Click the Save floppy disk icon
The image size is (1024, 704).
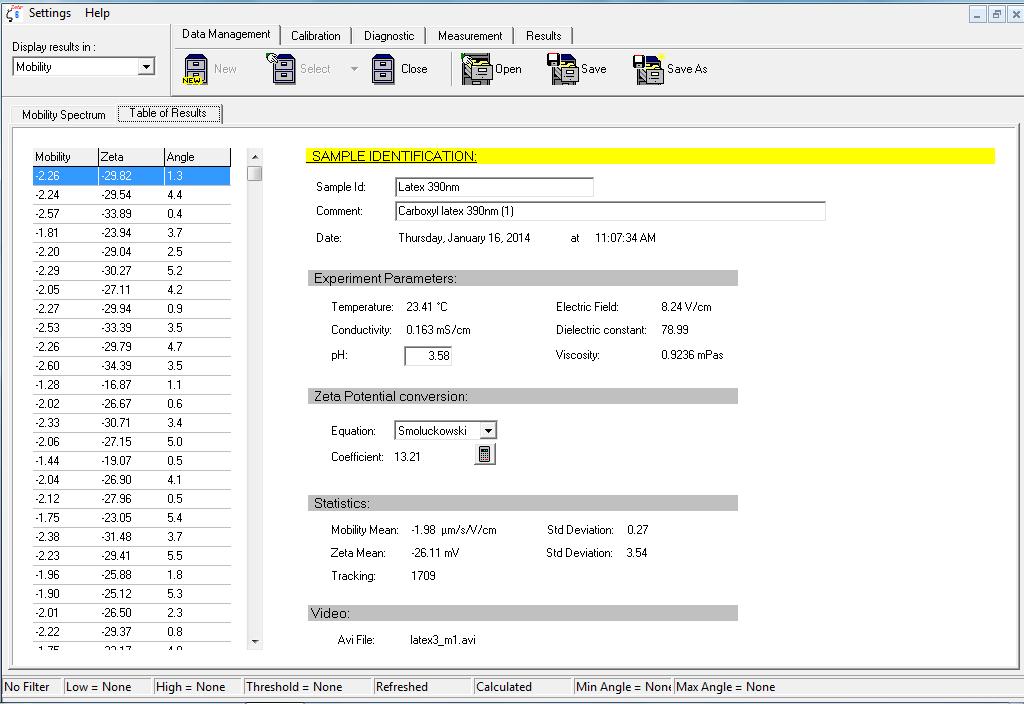point(563,69)
